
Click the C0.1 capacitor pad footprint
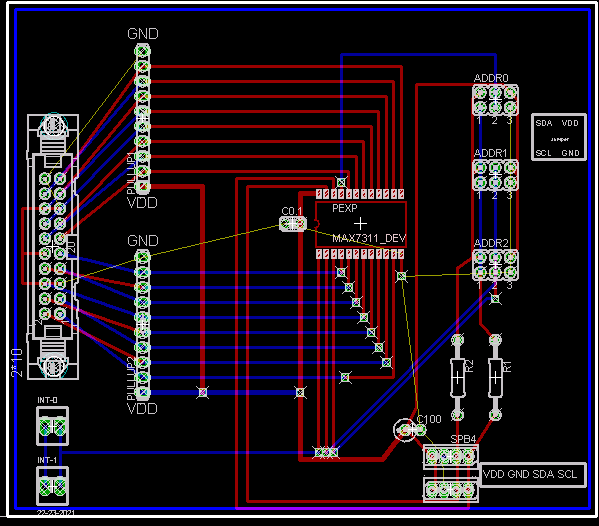coord(293,224)
